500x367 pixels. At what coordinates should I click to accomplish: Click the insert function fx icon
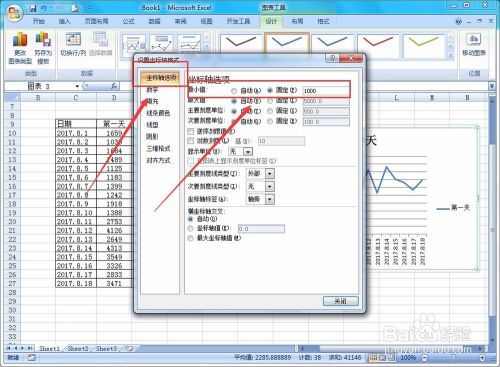click(114, 86)
